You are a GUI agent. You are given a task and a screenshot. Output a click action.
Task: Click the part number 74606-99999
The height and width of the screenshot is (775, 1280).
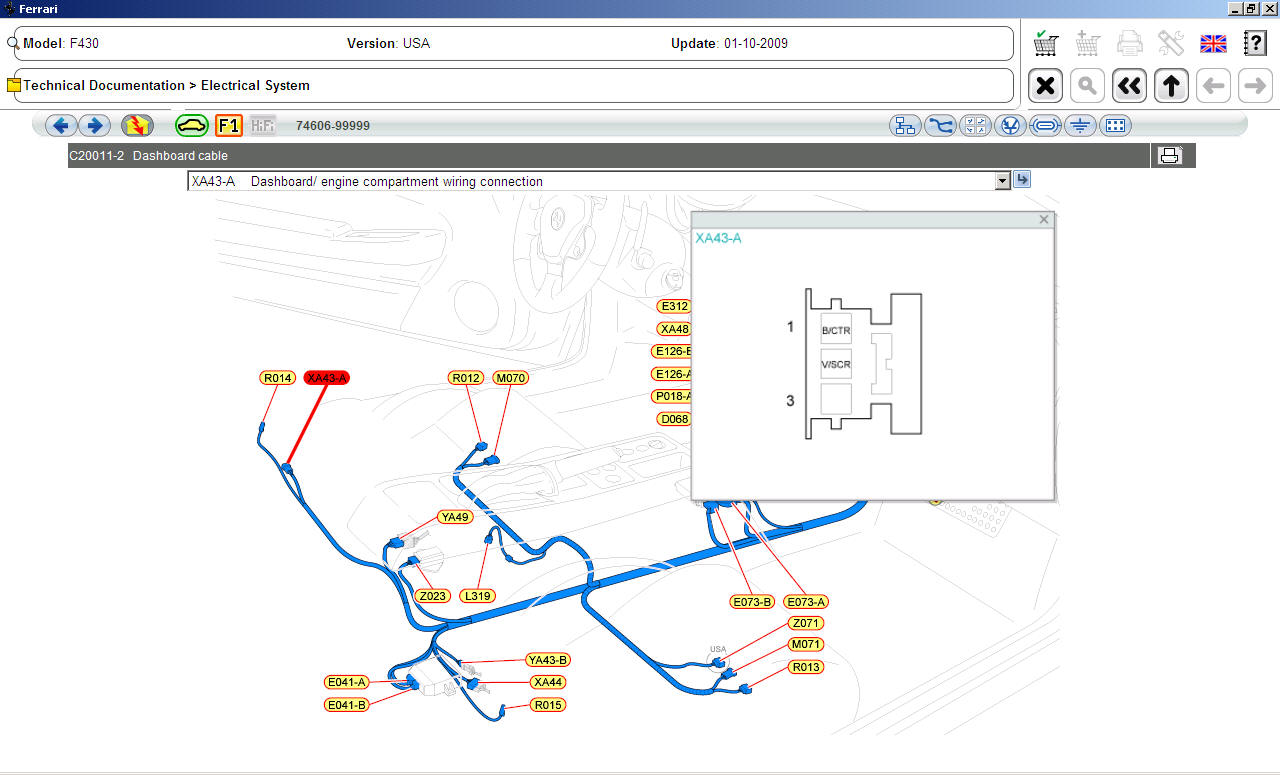[333, 126]
